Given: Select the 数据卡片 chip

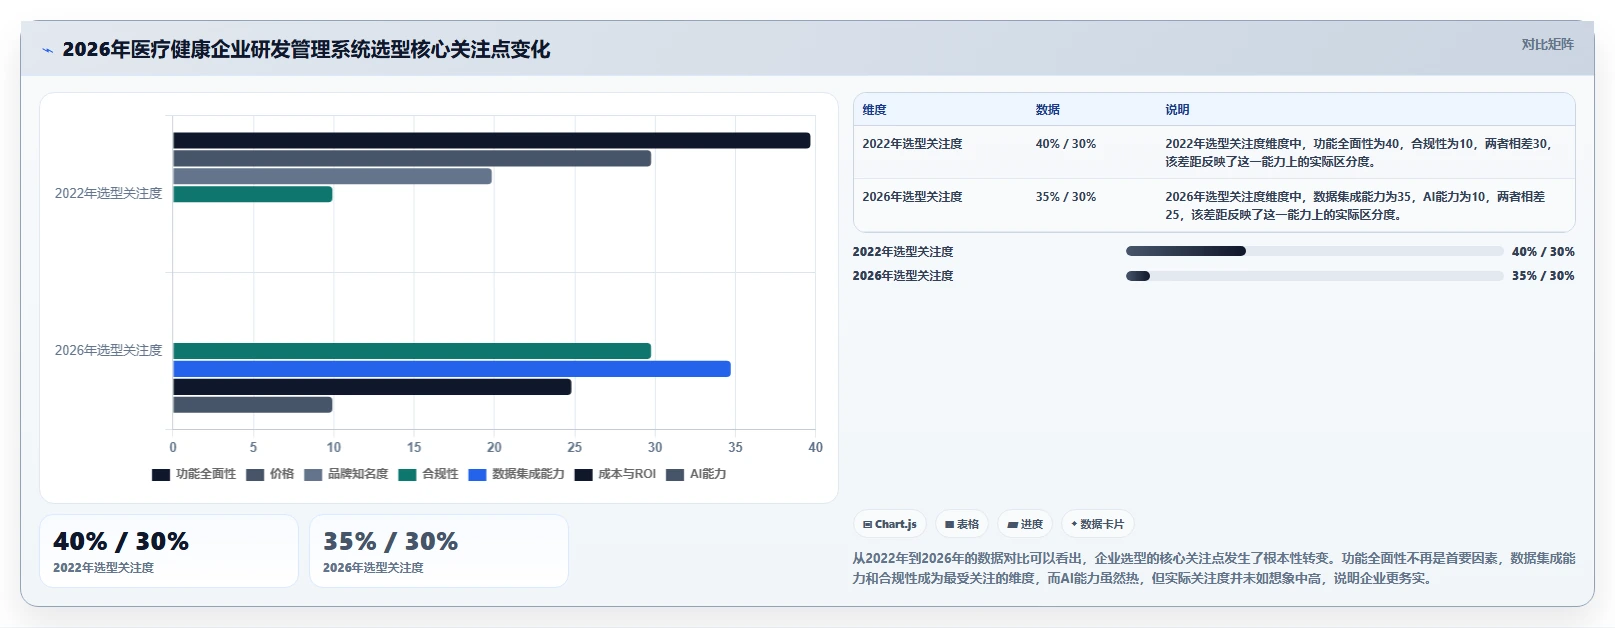Looking at the screenshot, I should pyautogui.click(x=1098, y=524).
